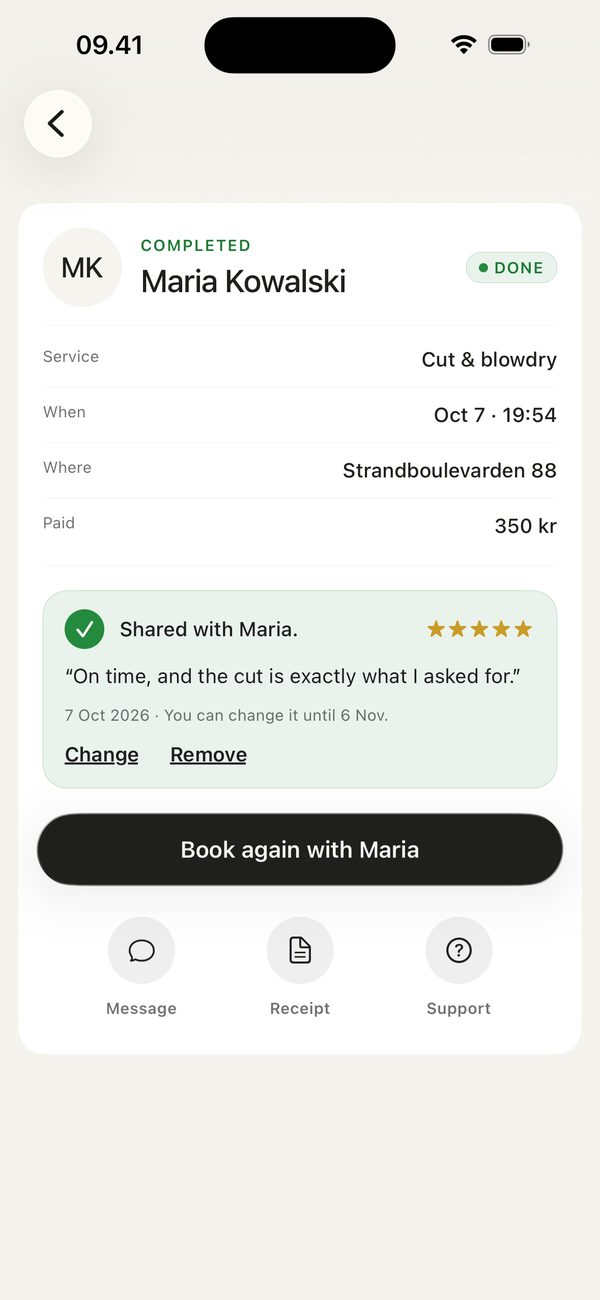This screenshot has width=600, height=1300.
Task: Tap the Support question mark icon
Action: tap(459, 950)
